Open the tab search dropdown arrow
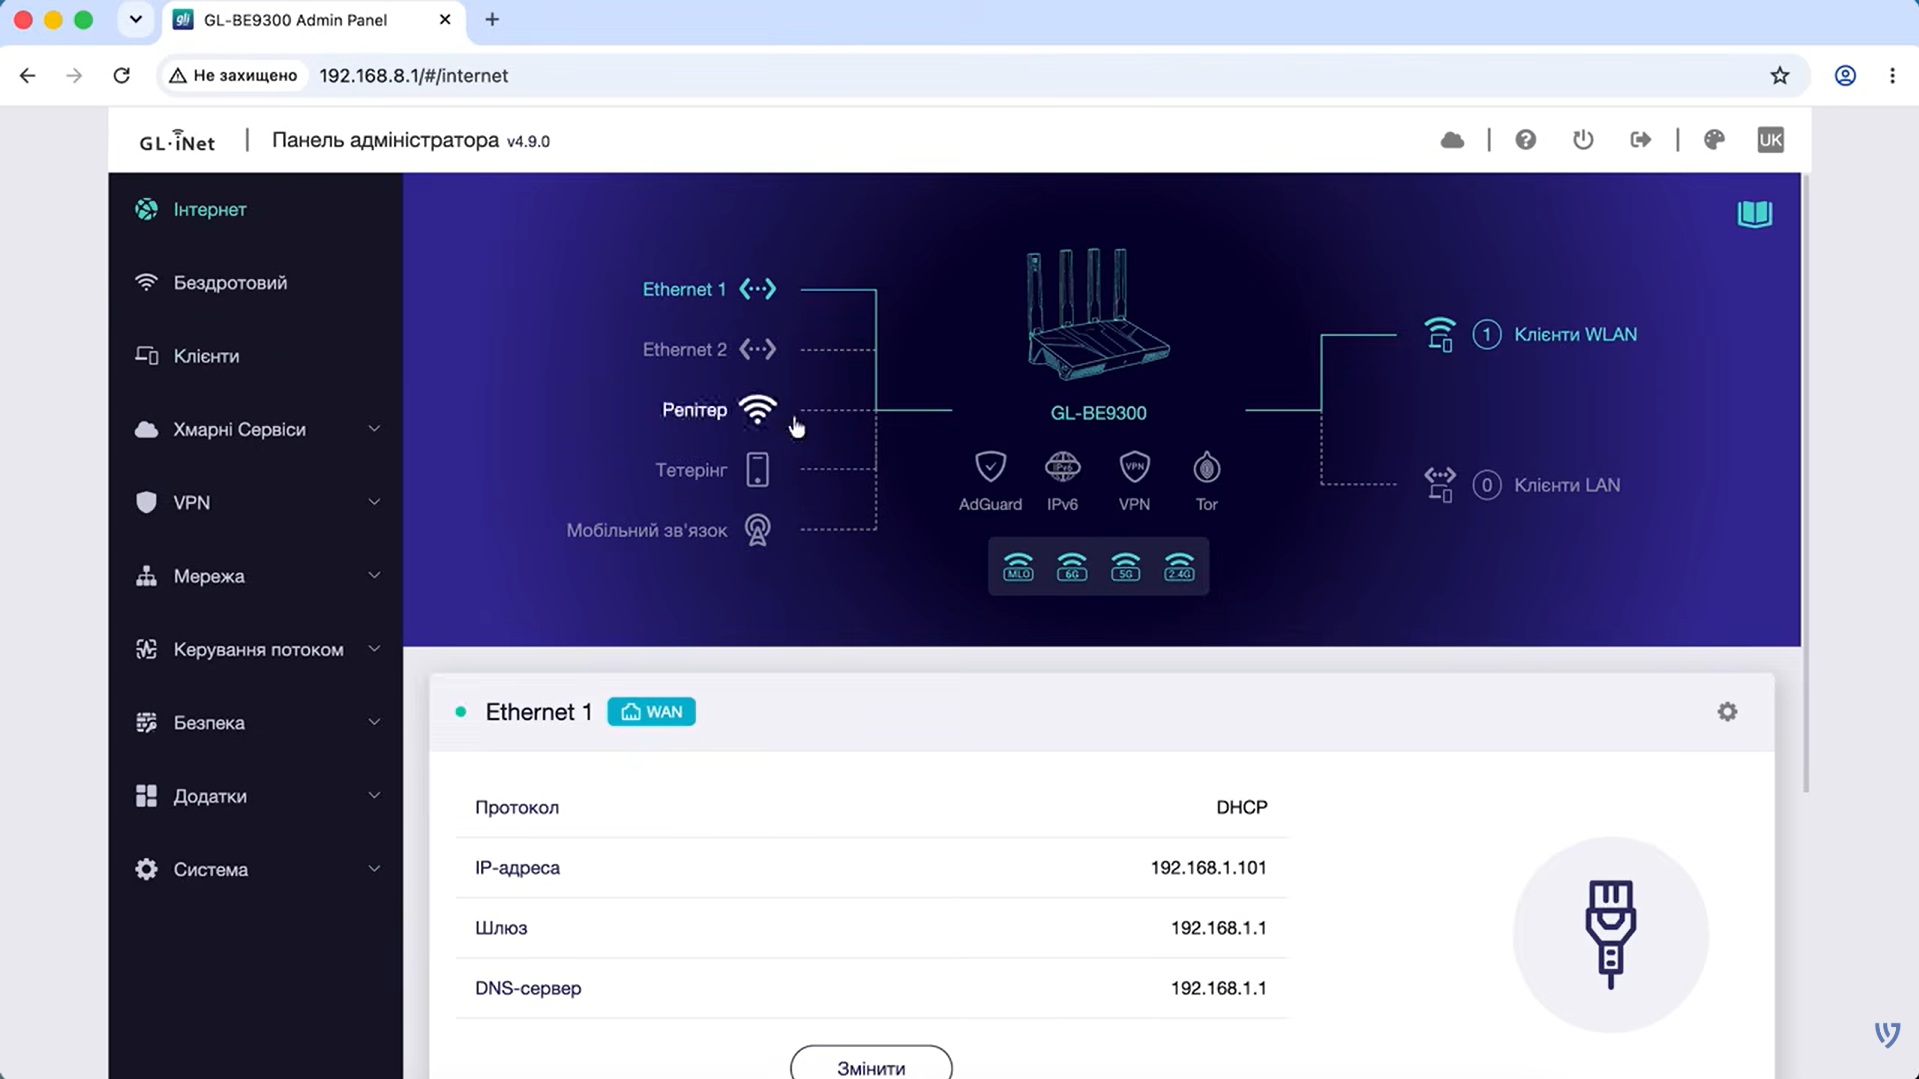The height and width of the screenshot is (1079, 1919). pyautogui.click(x=135, y=20)
